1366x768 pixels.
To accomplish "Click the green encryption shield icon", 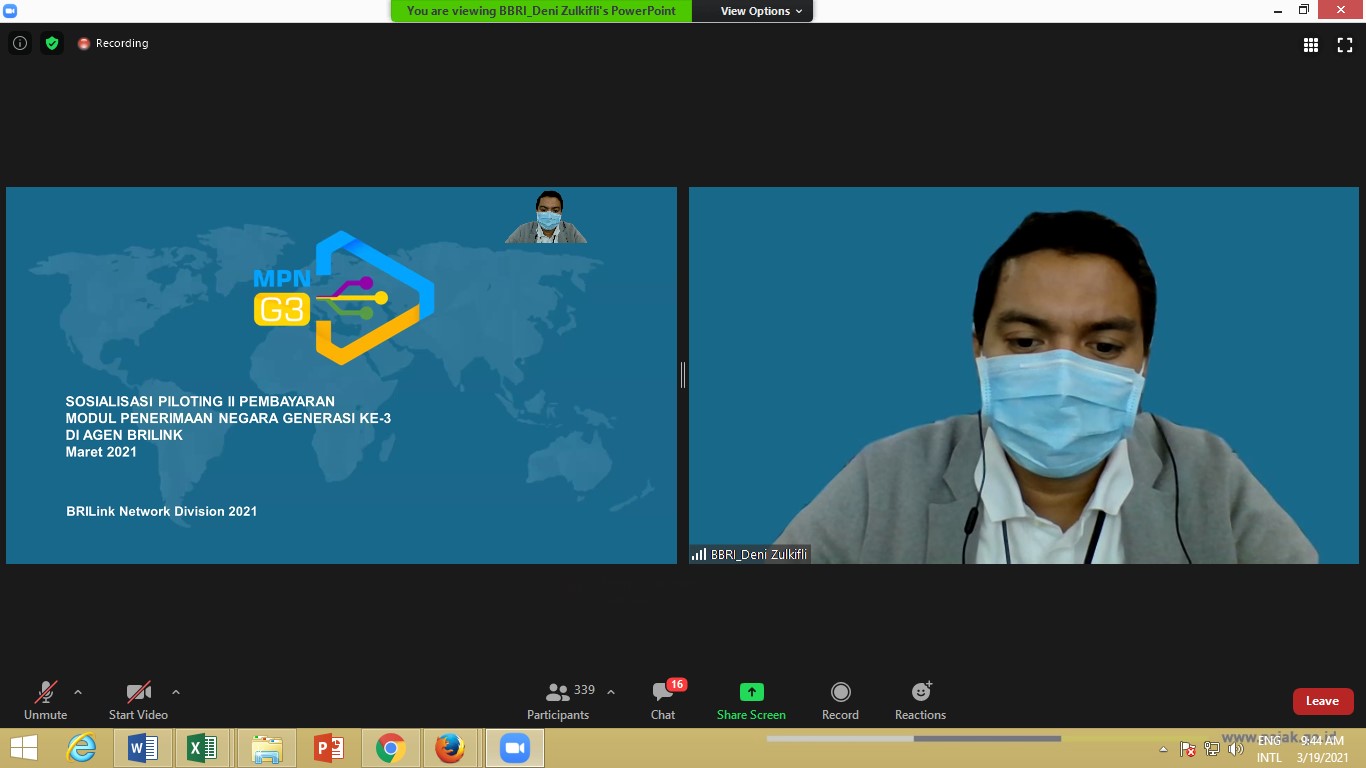I will pos(52,43).
